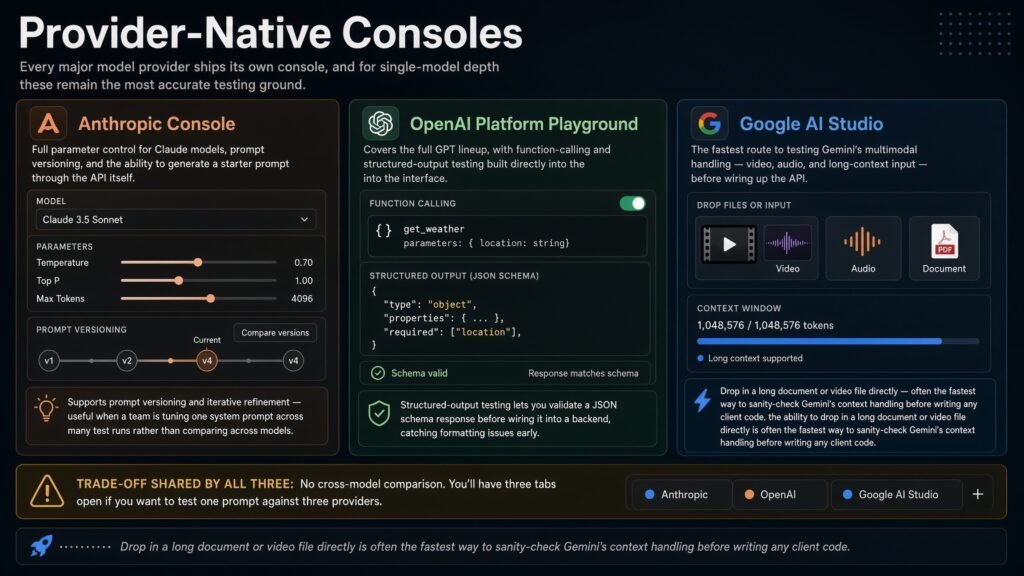
Task: Click the OpenAI Platform Playground heading
Action: [x=524, y=123]
